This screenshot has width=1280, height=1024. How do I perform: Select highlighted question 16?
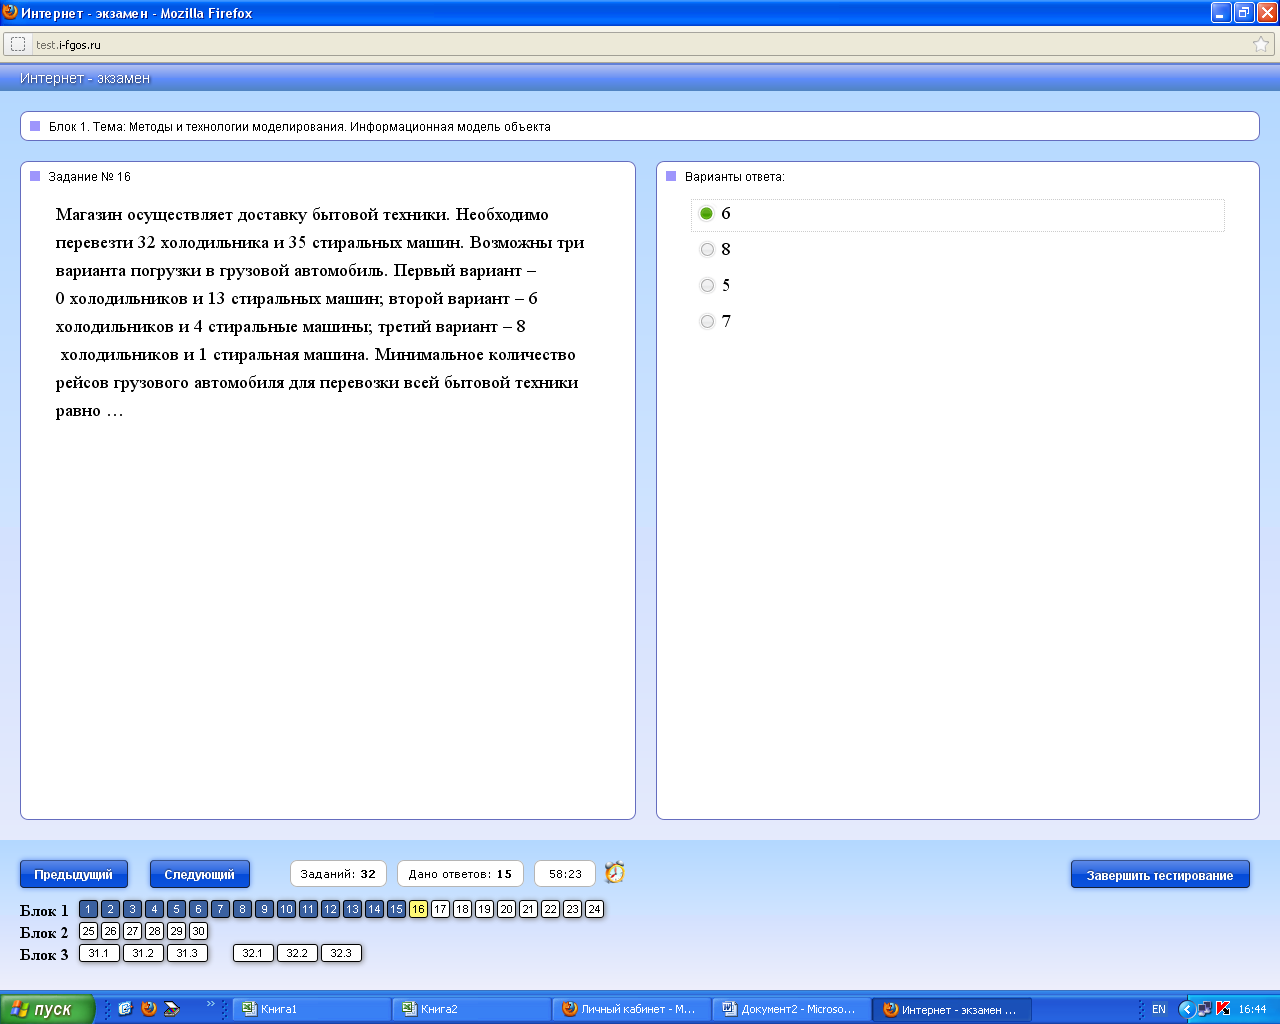(x=418, y=909)
